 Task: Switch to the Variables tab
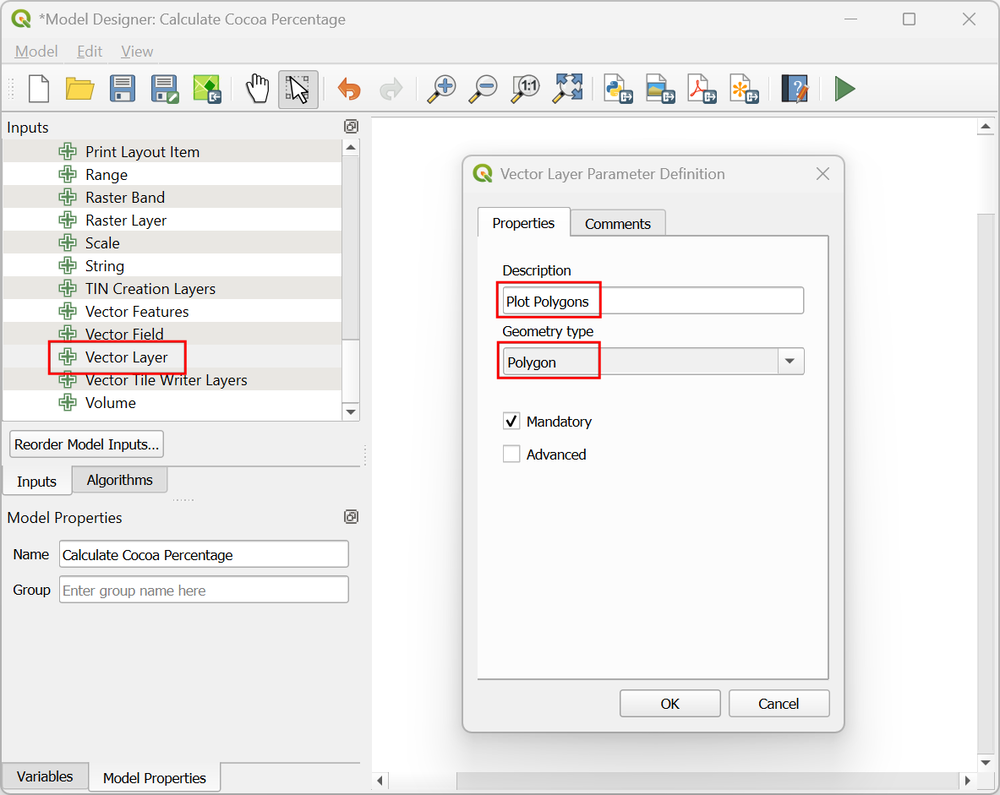(x=45, y=777)
